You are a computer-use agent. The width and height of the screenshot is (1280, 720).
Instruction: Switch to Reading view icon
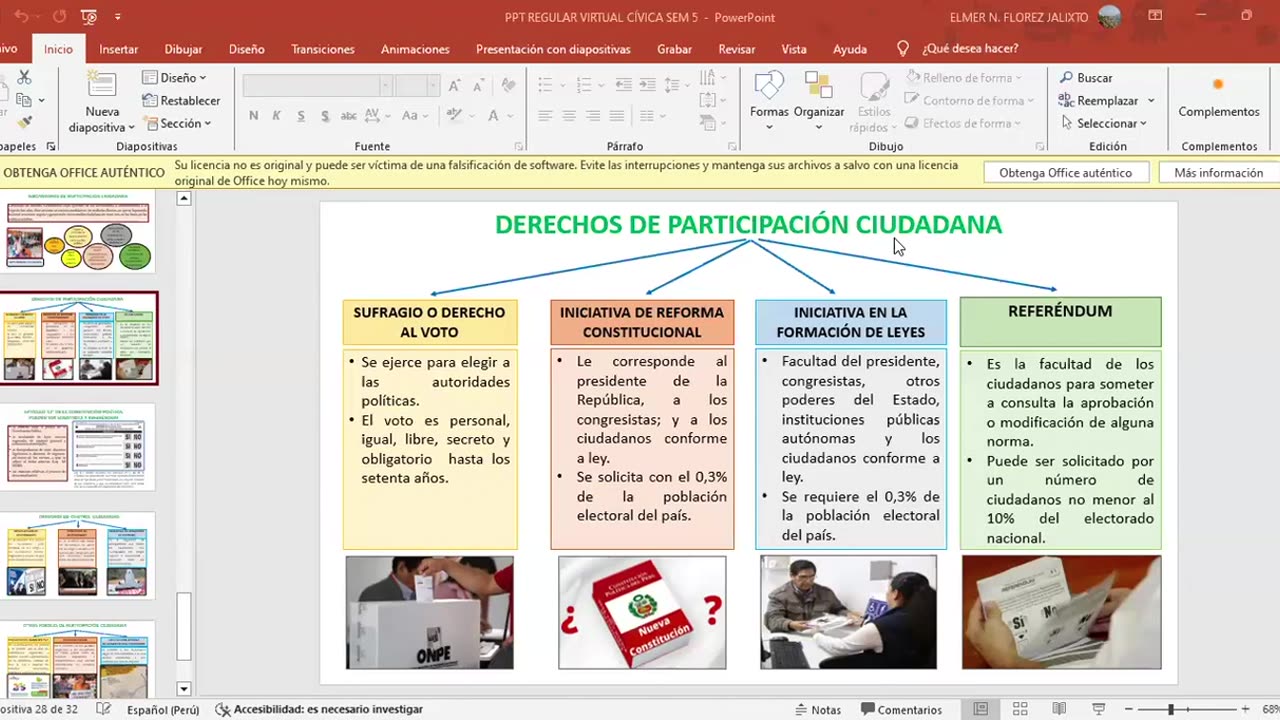[x=1059, y=709]
